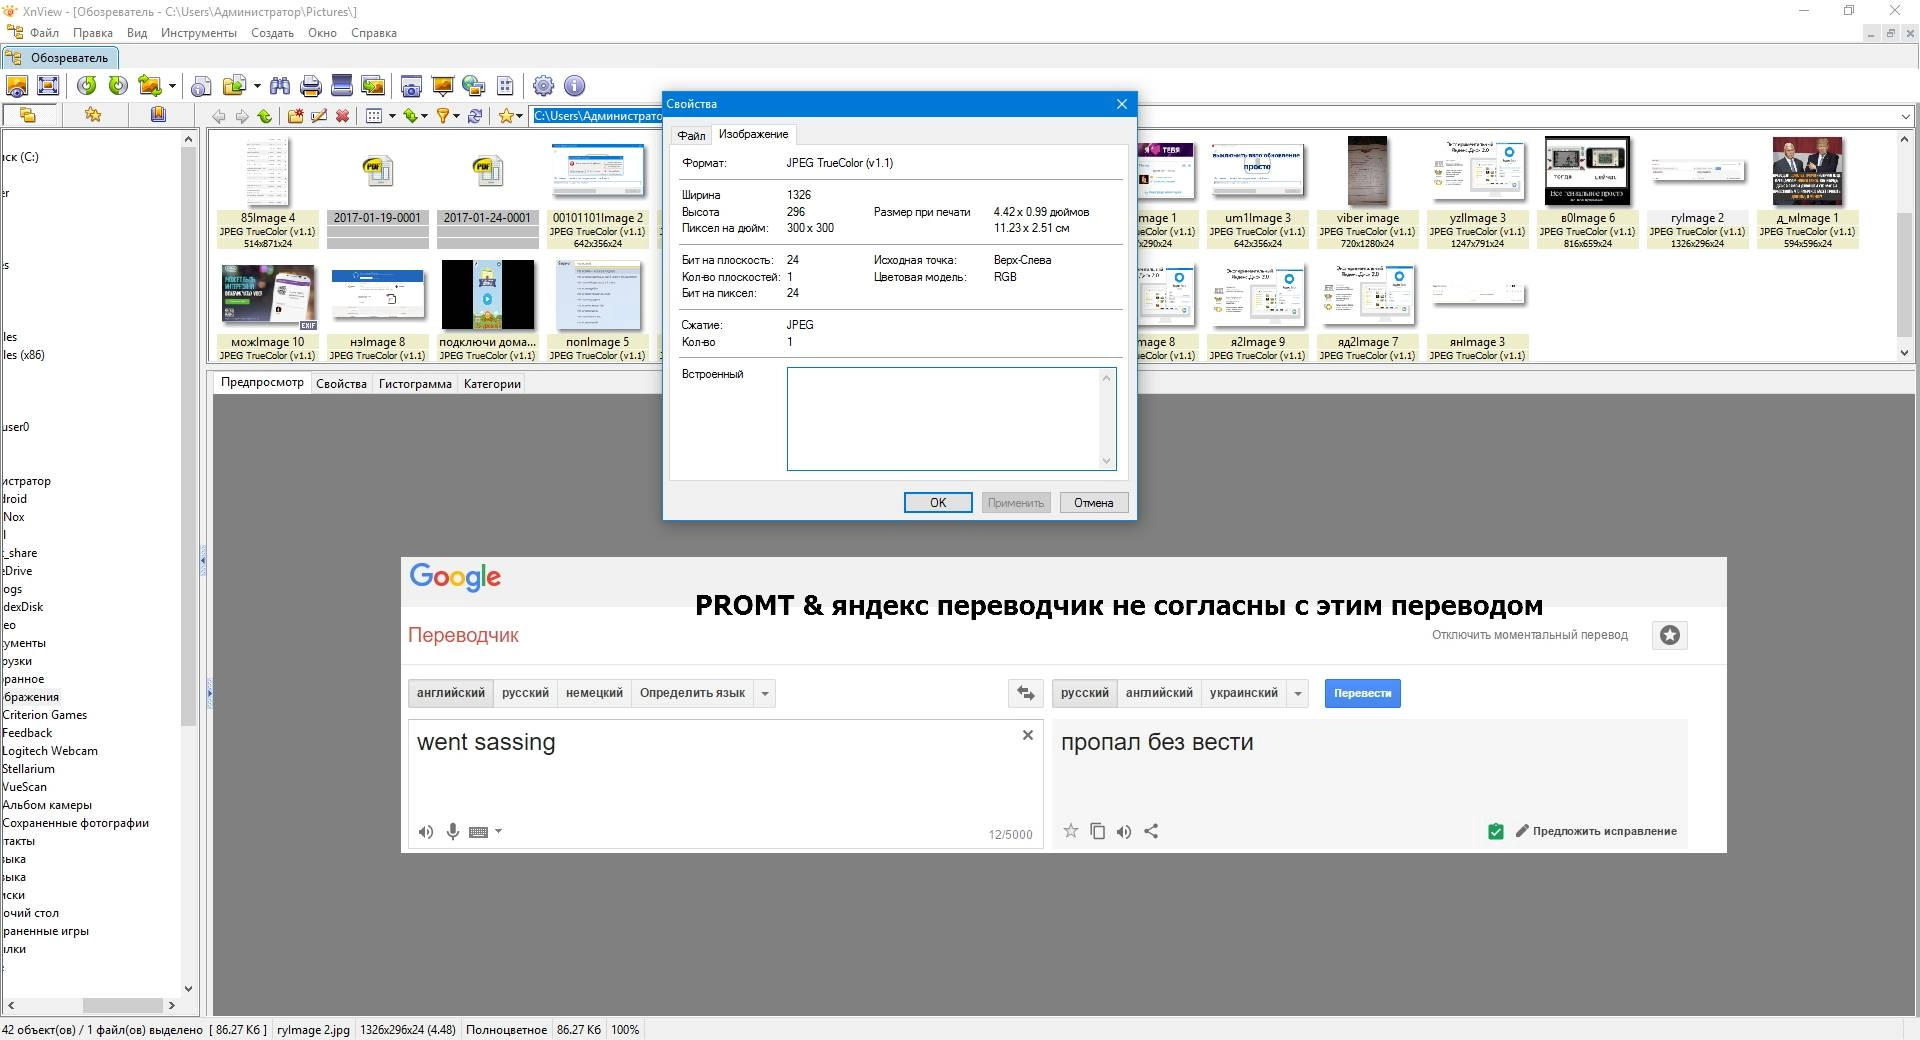Click the rename file icon
The image size is (1920, 1040).
click(319, 116)
